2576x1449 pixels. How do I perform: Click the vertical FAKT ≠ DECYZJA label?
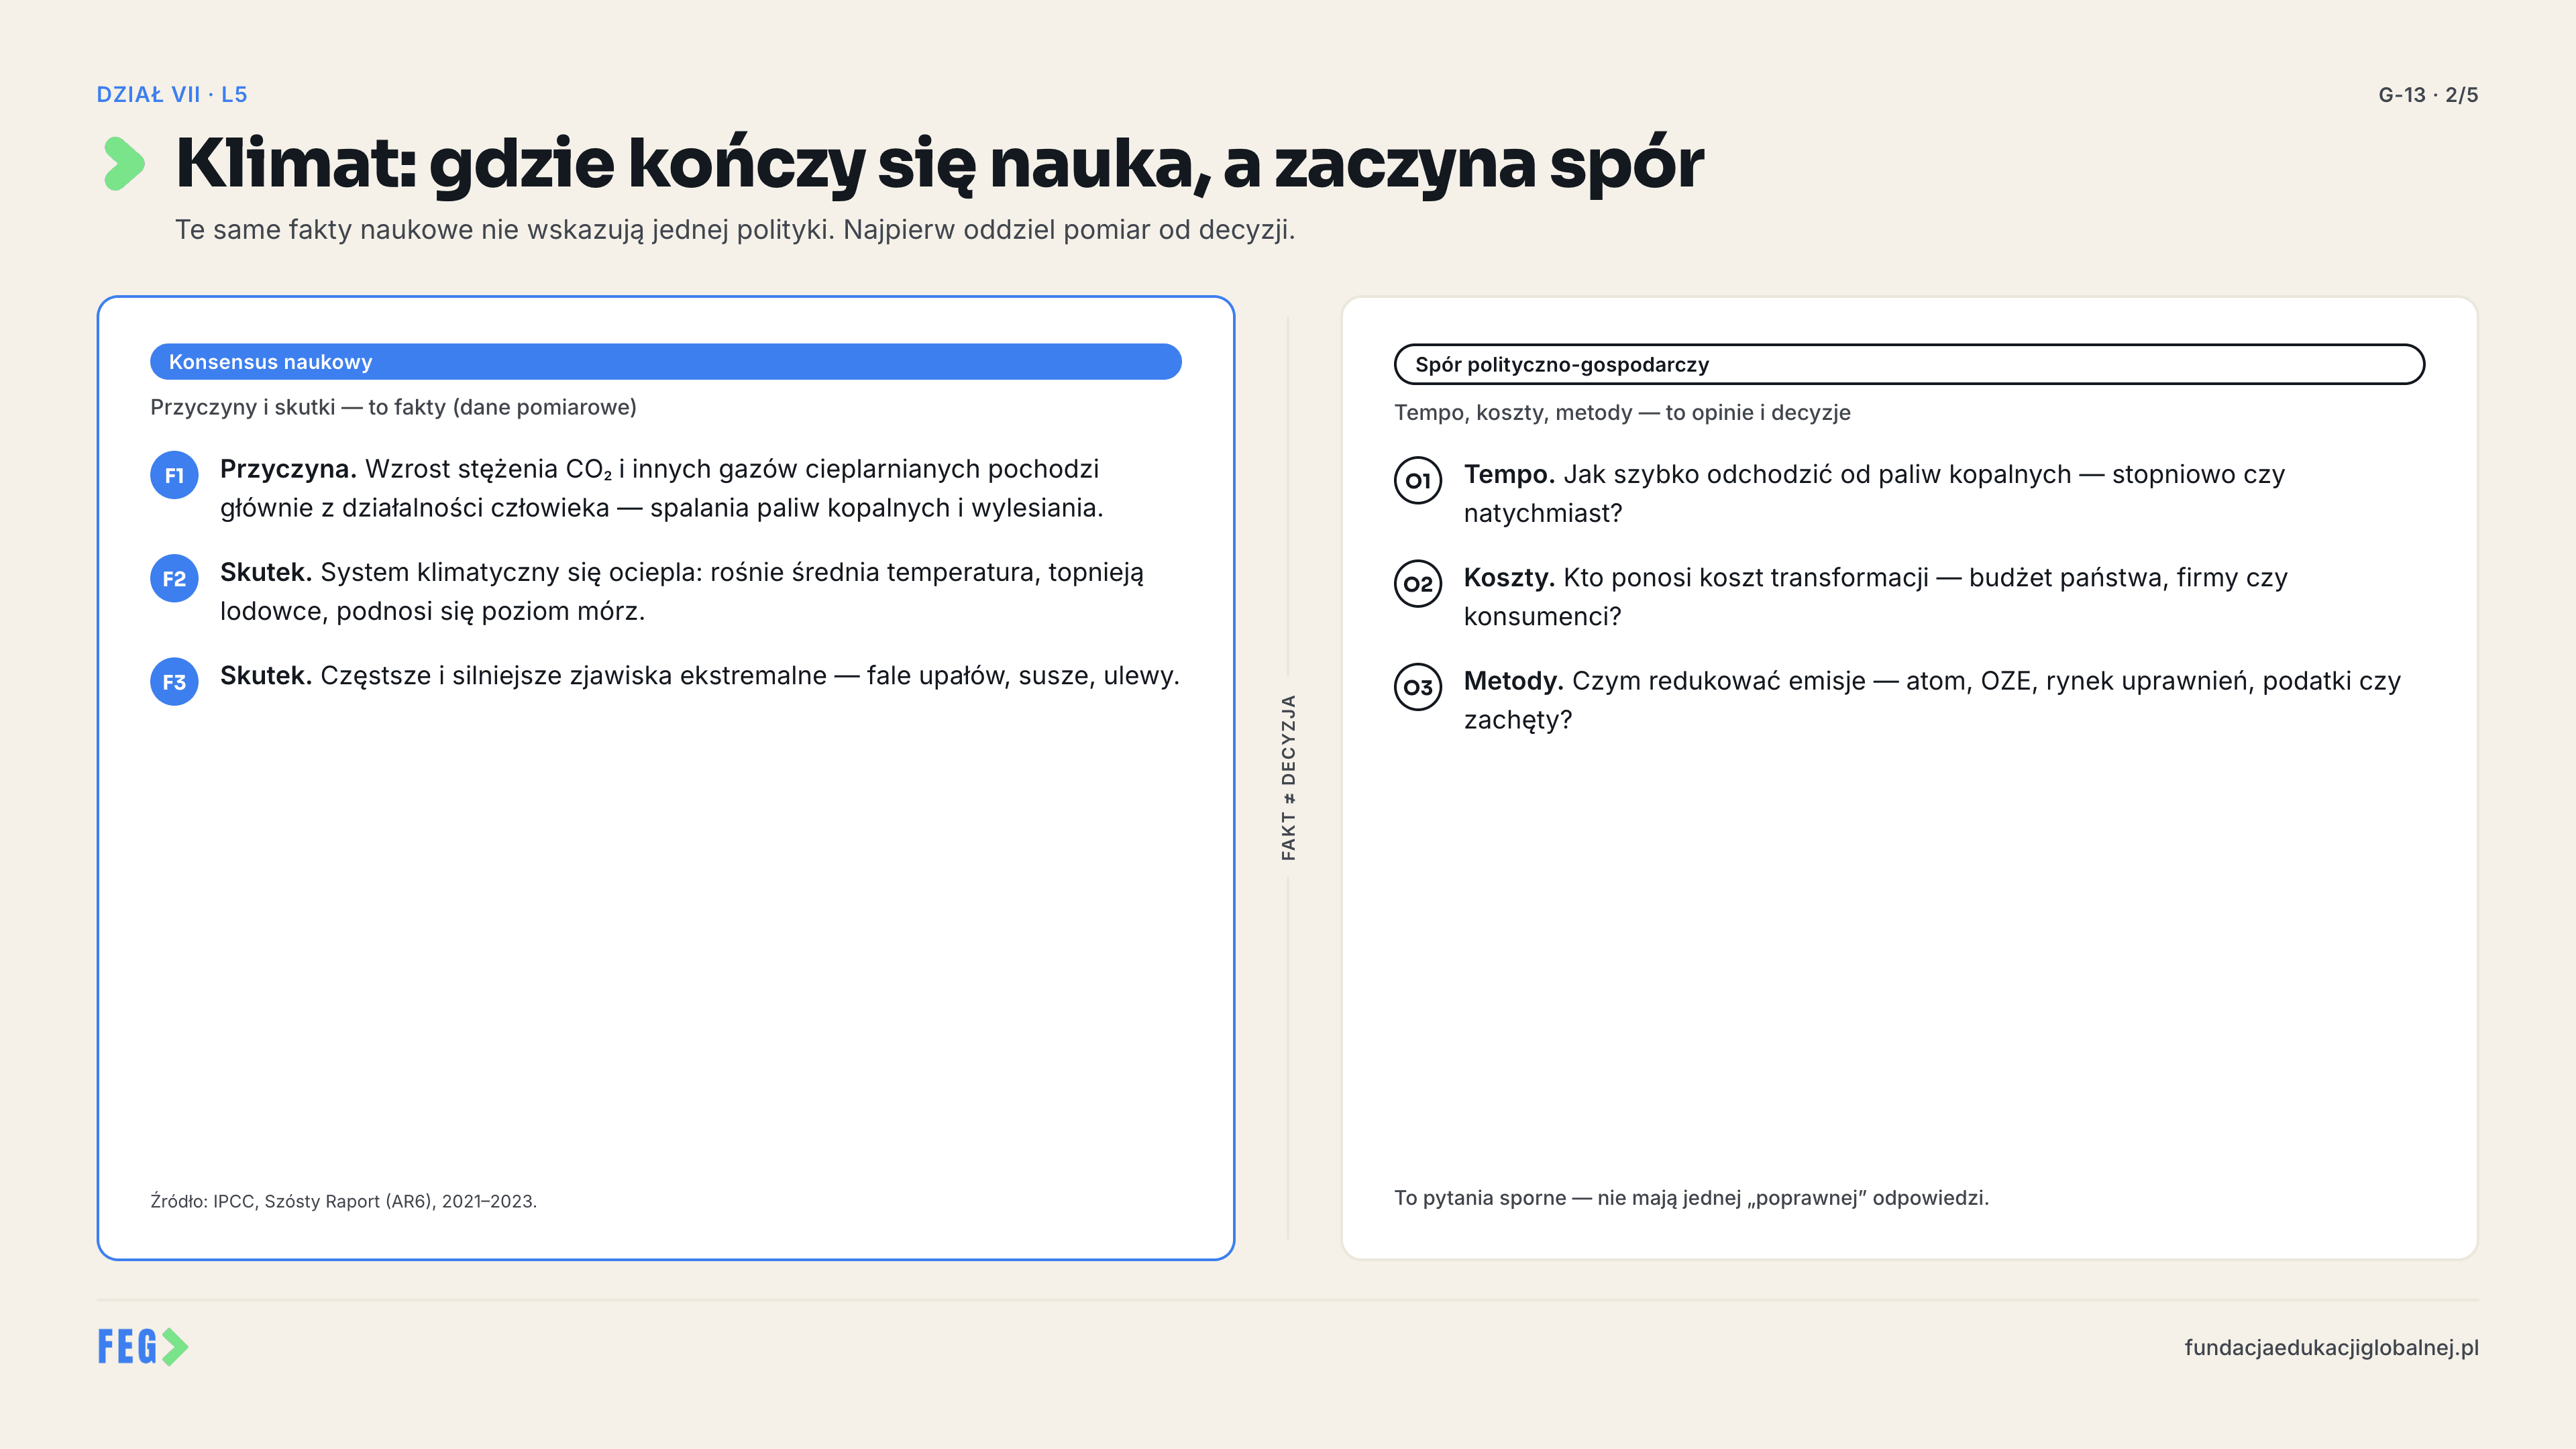[x=1288, y=777]
